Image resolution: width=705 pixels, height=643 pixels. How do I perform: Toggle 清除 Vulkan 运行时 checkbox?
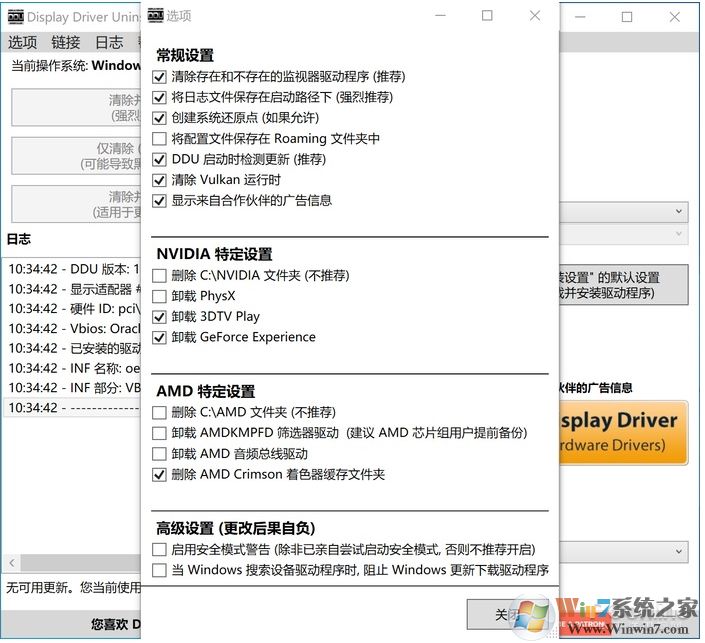(x=159, y=180)
